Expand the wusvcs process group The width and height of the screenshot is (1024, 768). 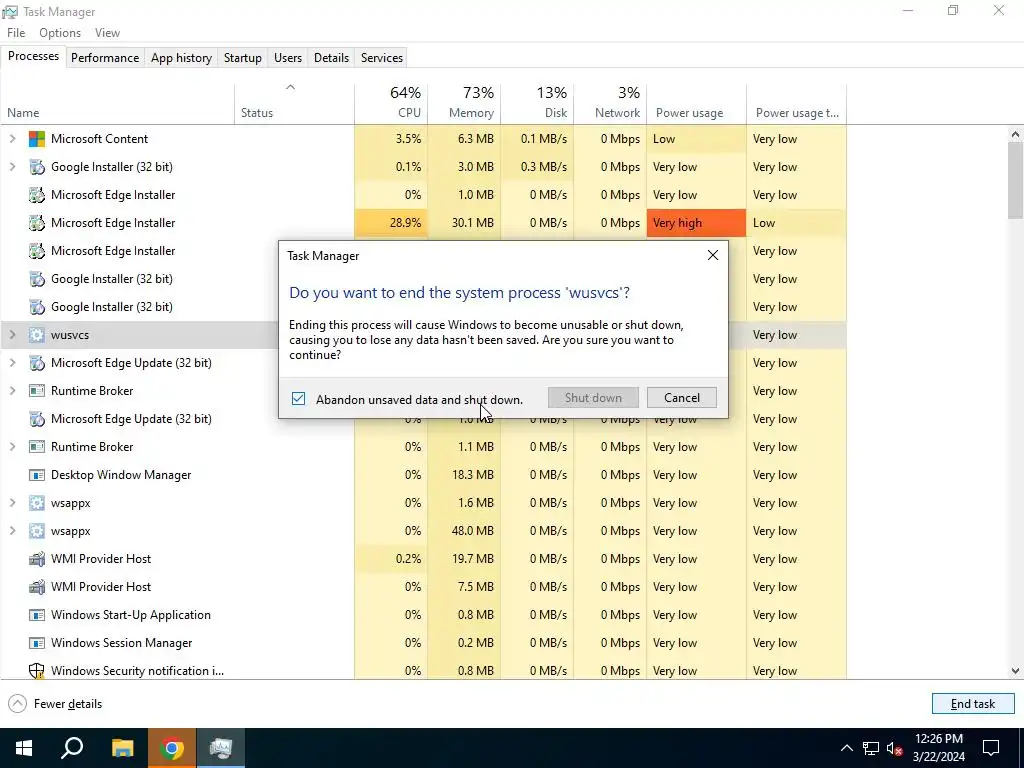click(x=12, y=335)
